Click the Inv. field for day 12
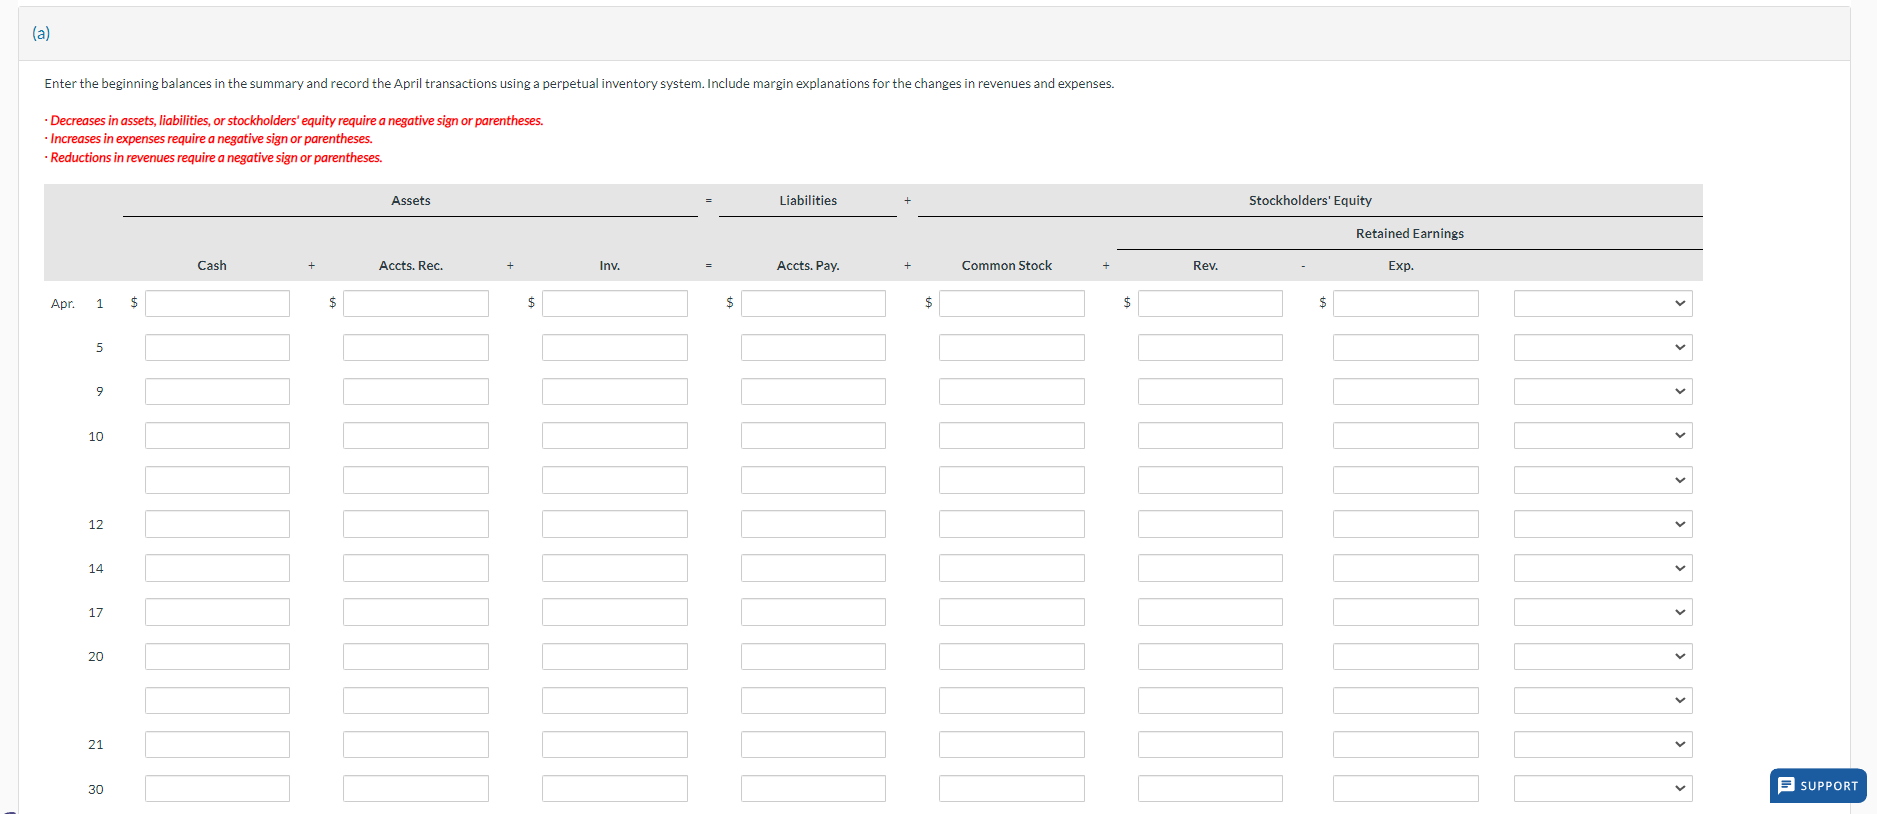1877x814 pixels. tap(615, 524)
